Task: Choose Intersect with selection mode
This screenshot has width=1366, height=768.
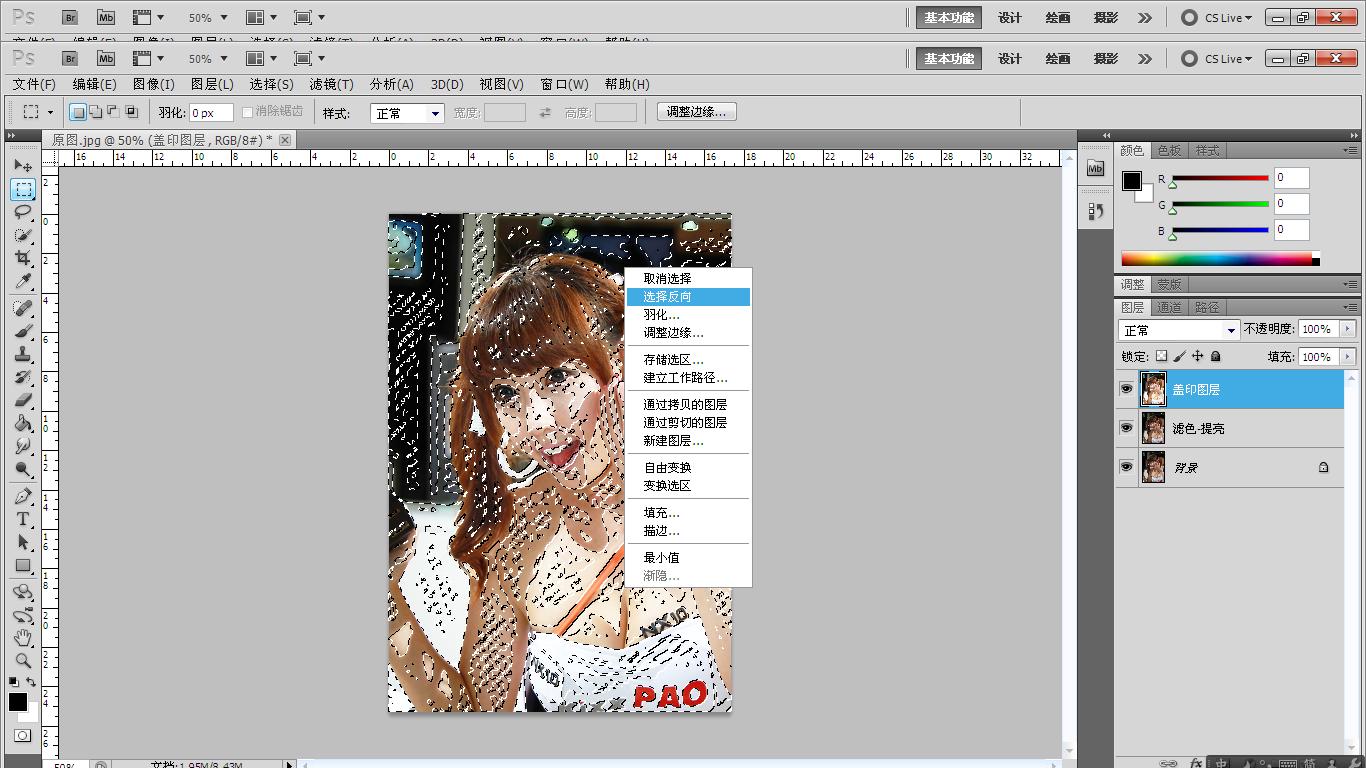Action: [x=131, y=112]
